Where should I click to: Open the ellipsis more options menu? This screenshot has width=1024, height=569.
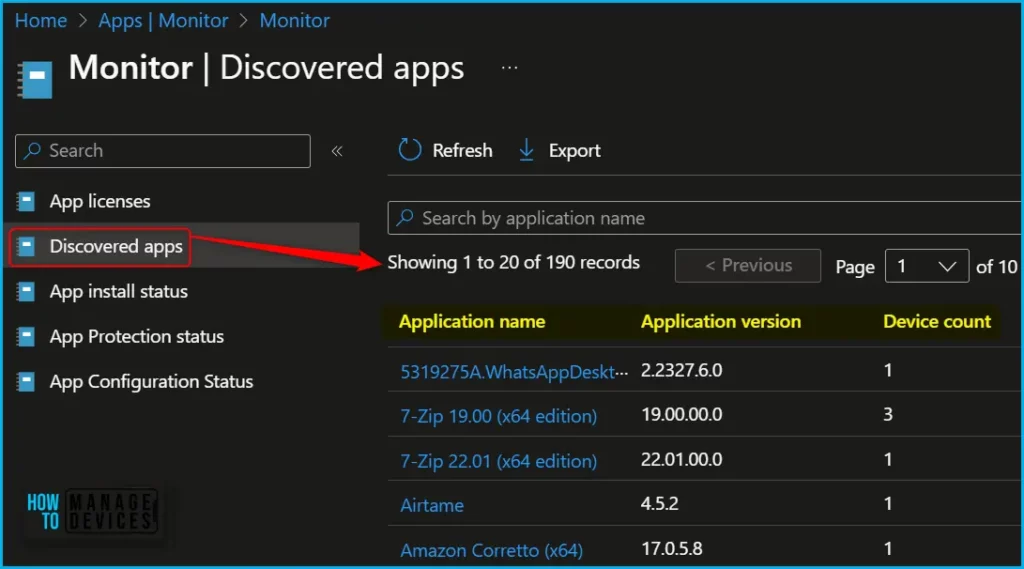tap(510, 68)
